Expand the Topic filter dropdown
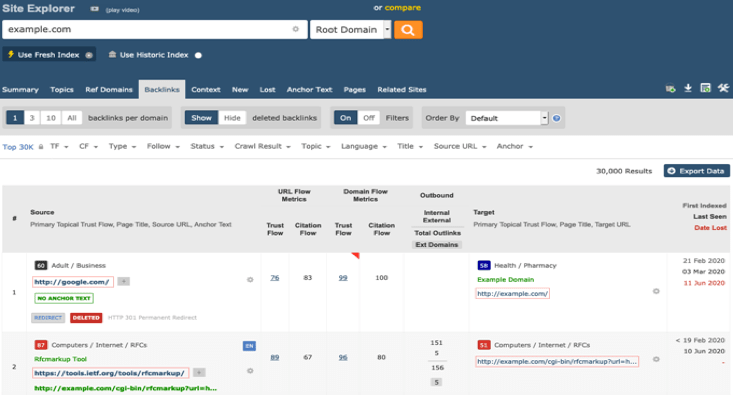733x395 pixels. (x=316, y=146)
